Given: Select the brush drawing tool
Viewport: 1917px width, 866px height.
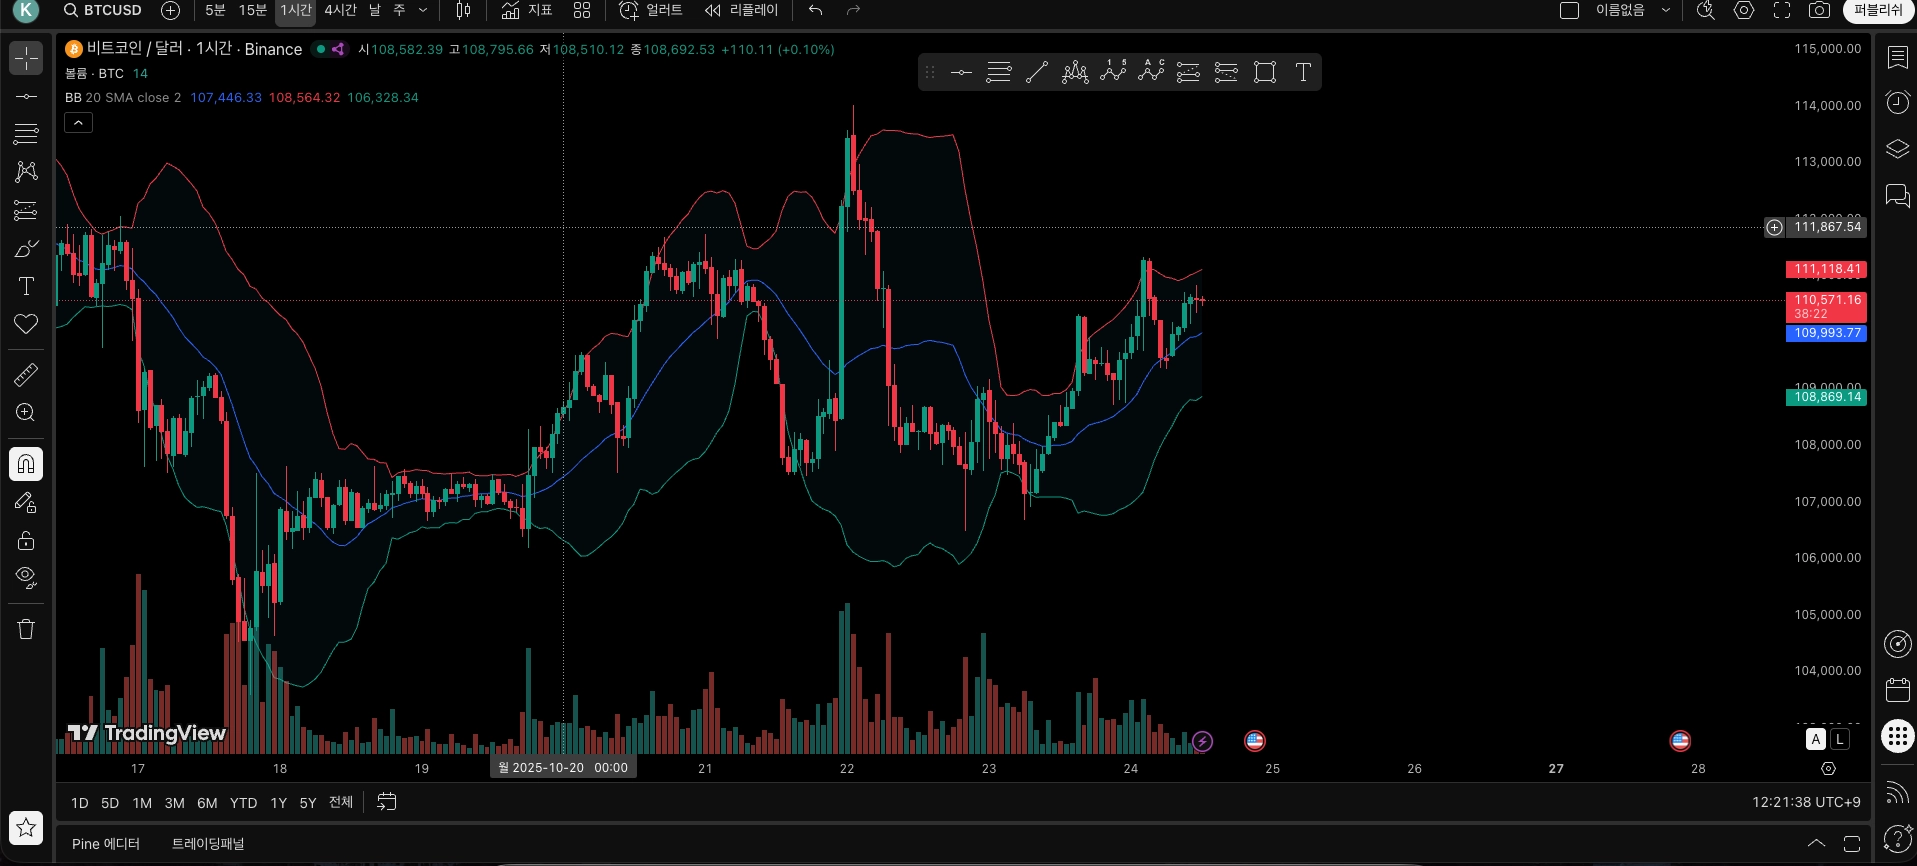Looking at the screenshot, I should 26,248.
